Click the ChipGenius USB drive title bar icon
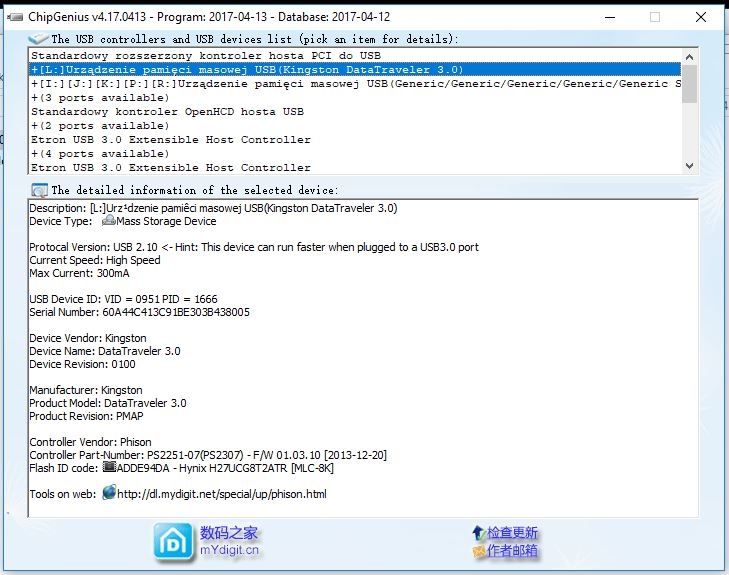This screenshot has width=729, height=575. tap(15, 17)
